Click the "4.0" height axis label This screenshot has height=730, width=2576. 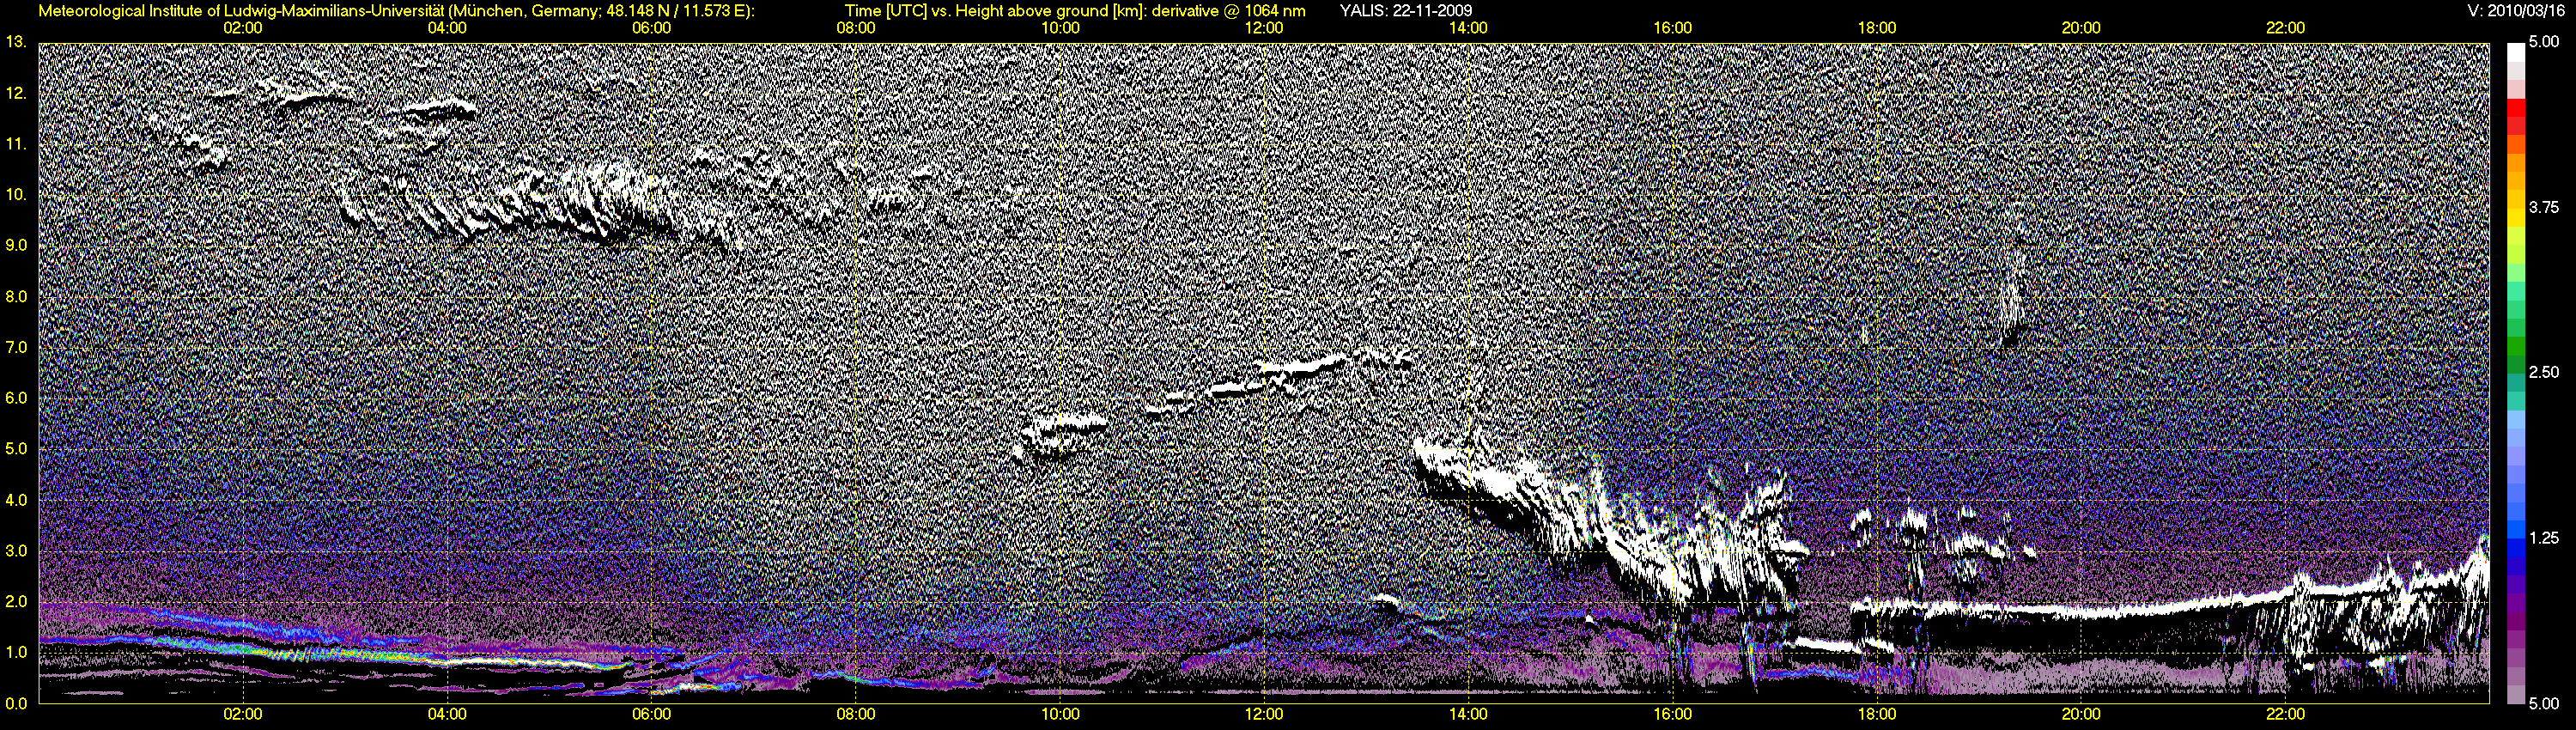click(15, 499)
